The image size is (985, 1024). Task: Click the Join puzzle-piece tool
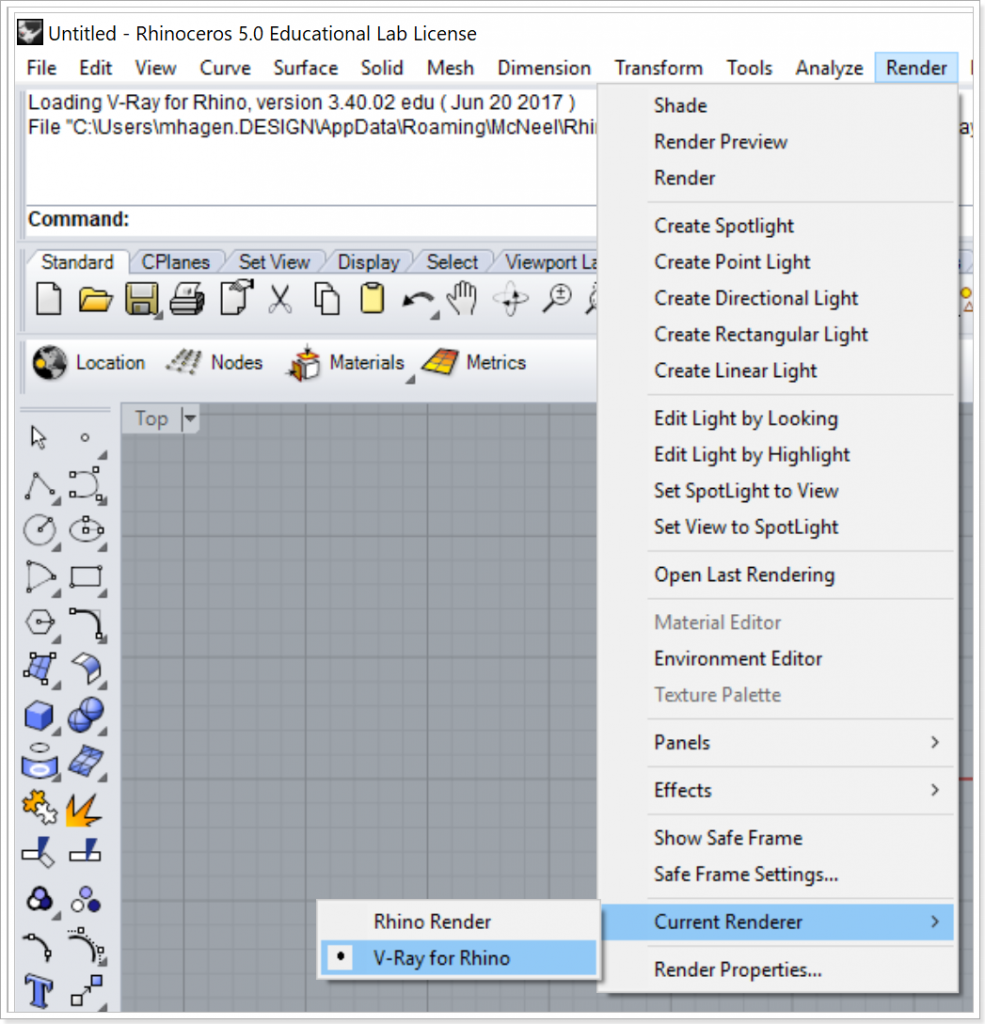pos(40,808)
